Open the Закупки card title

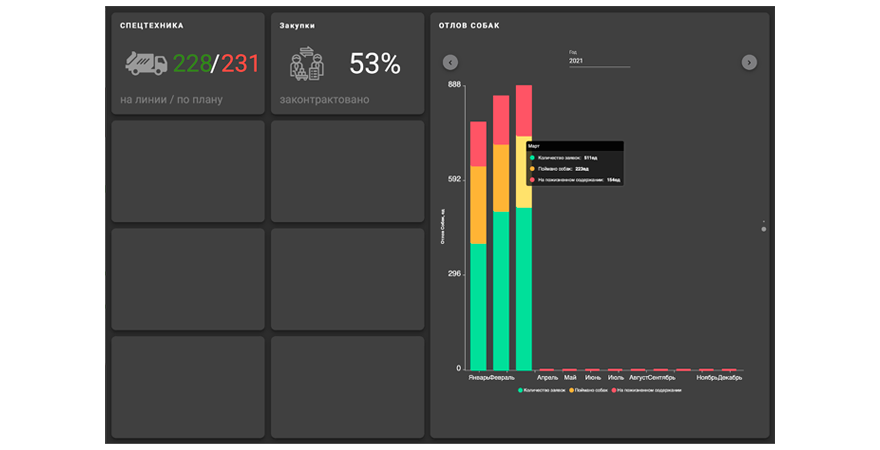[x=297, y=25]
